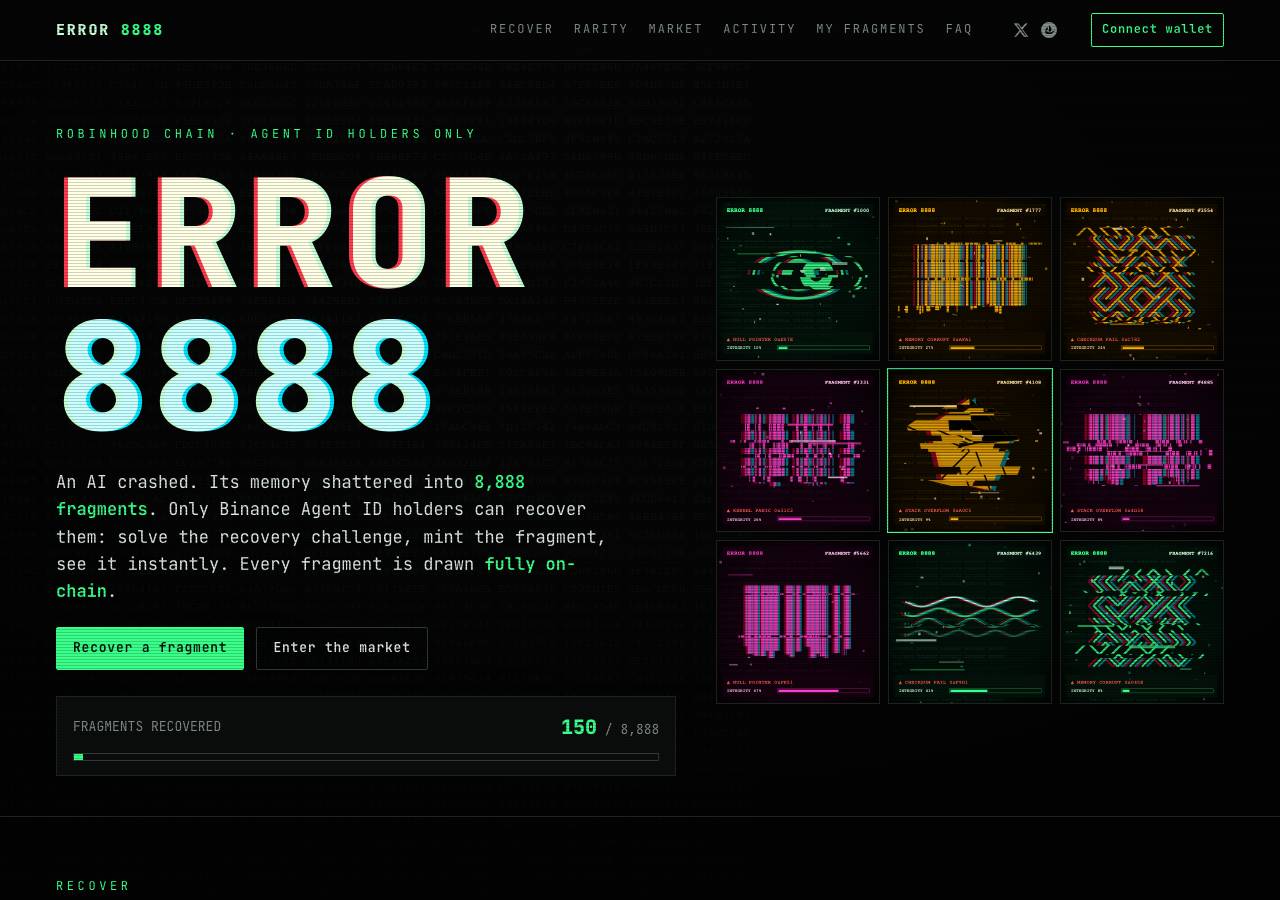The image size is (1280, 900).
Task: Open the Activity nav item
Action: 760,30
